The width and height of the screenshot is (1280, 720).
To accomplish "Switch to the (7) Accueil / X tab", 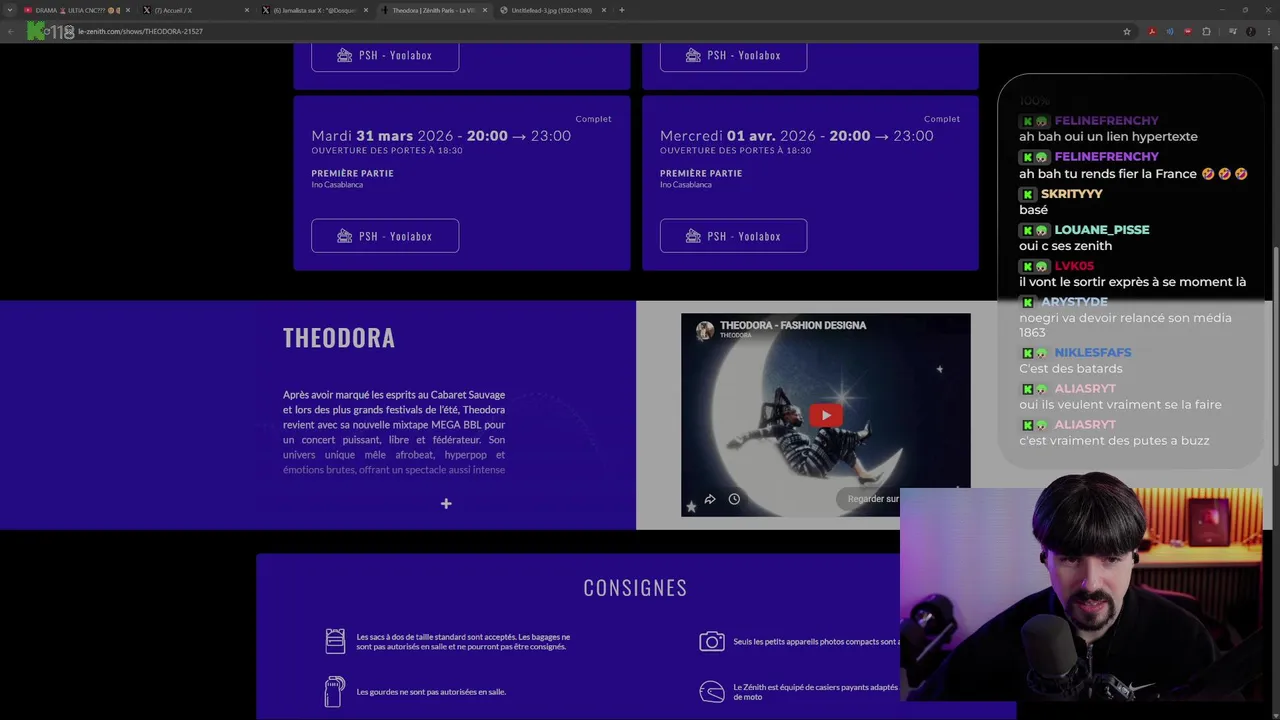I will [195, 10].
